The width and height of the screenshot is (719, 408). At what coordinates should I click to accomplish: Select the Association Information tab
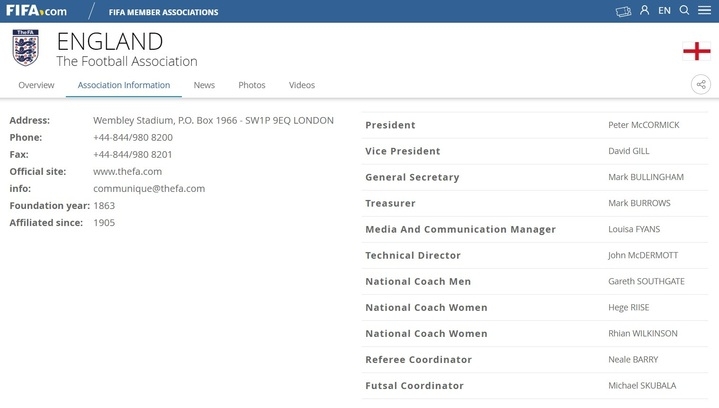coord(124,85)
